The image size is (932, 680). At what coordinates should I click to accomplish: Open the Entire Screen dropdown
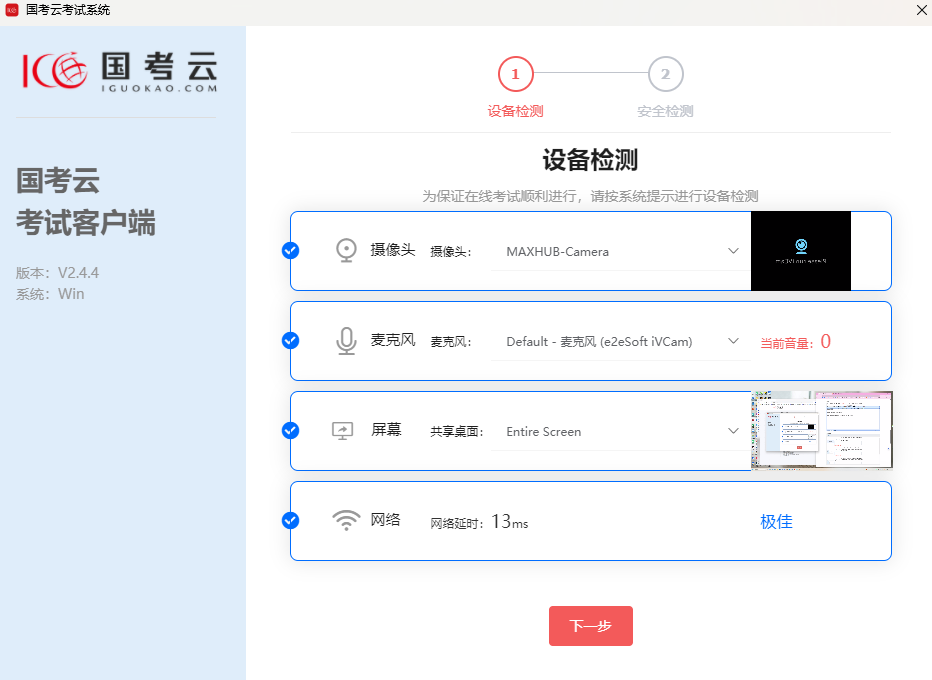(x=621, y=431)
